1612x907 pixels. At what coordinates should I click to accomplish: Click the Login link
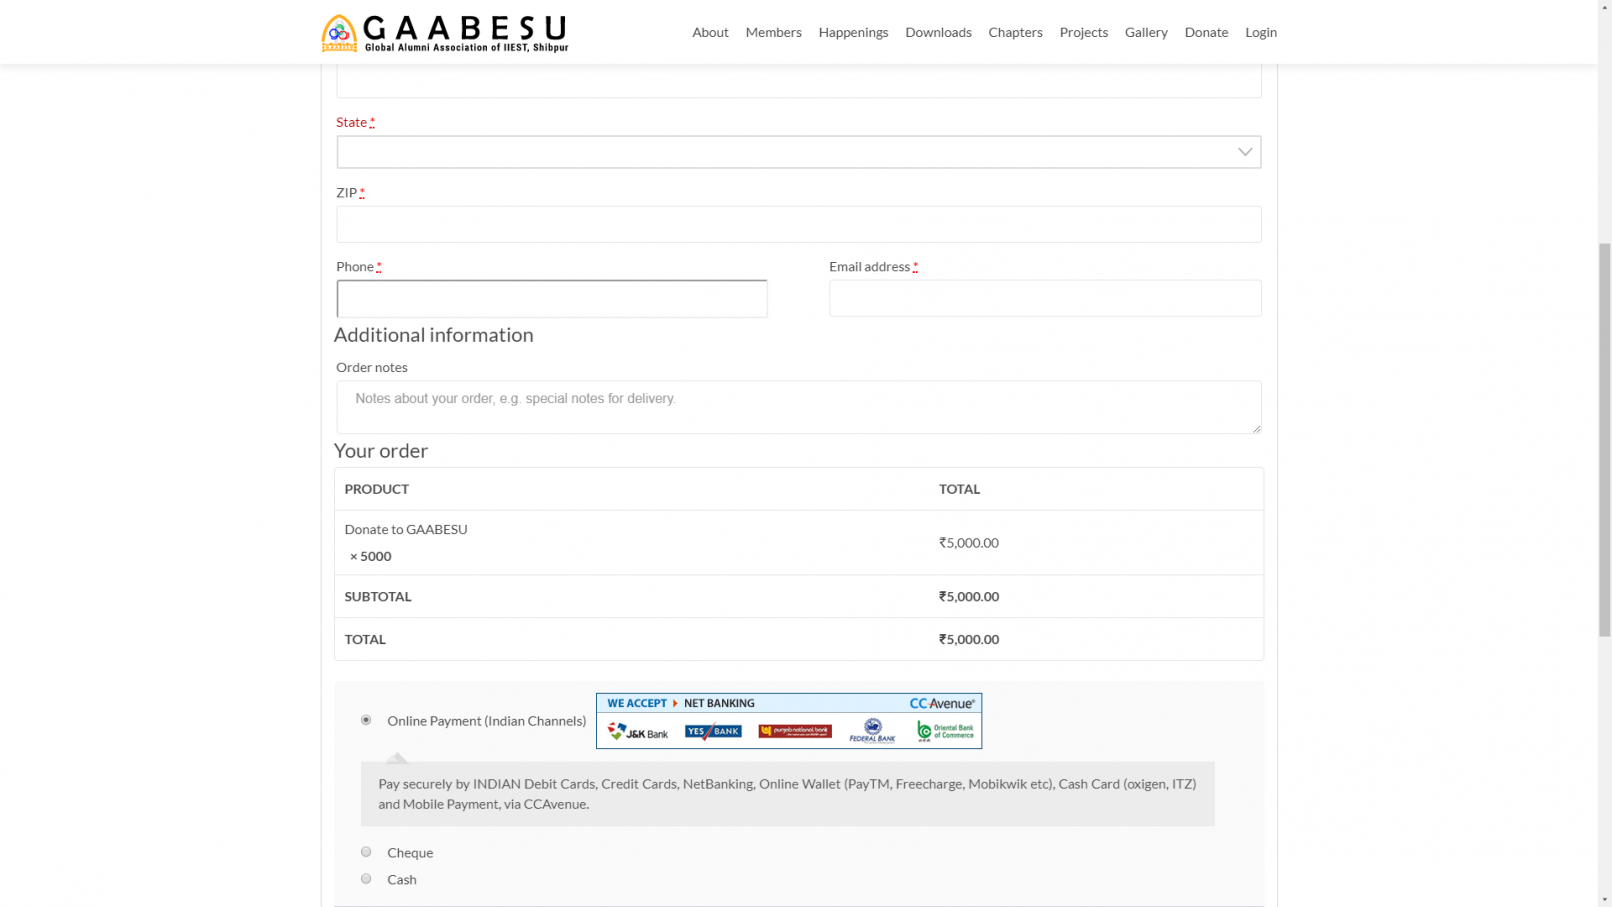[x=1260, y=32]
